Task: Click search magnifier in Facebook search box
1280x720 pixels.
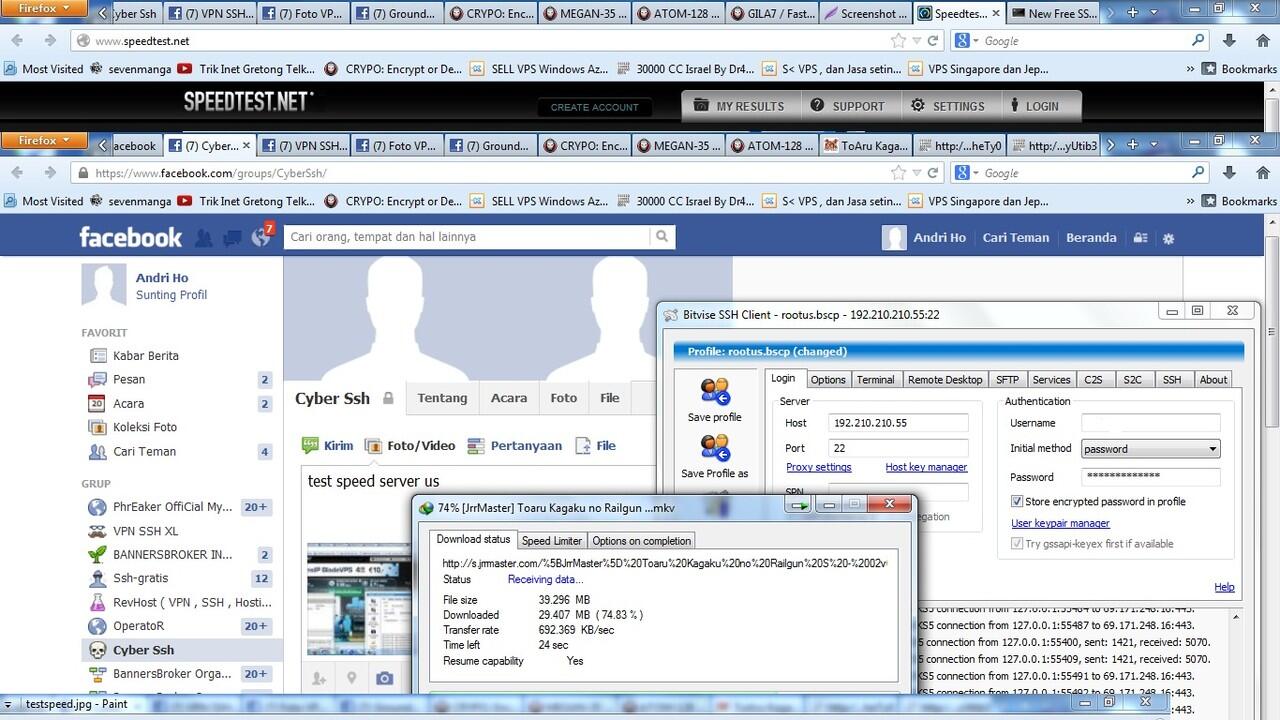Action: point(661,237)
